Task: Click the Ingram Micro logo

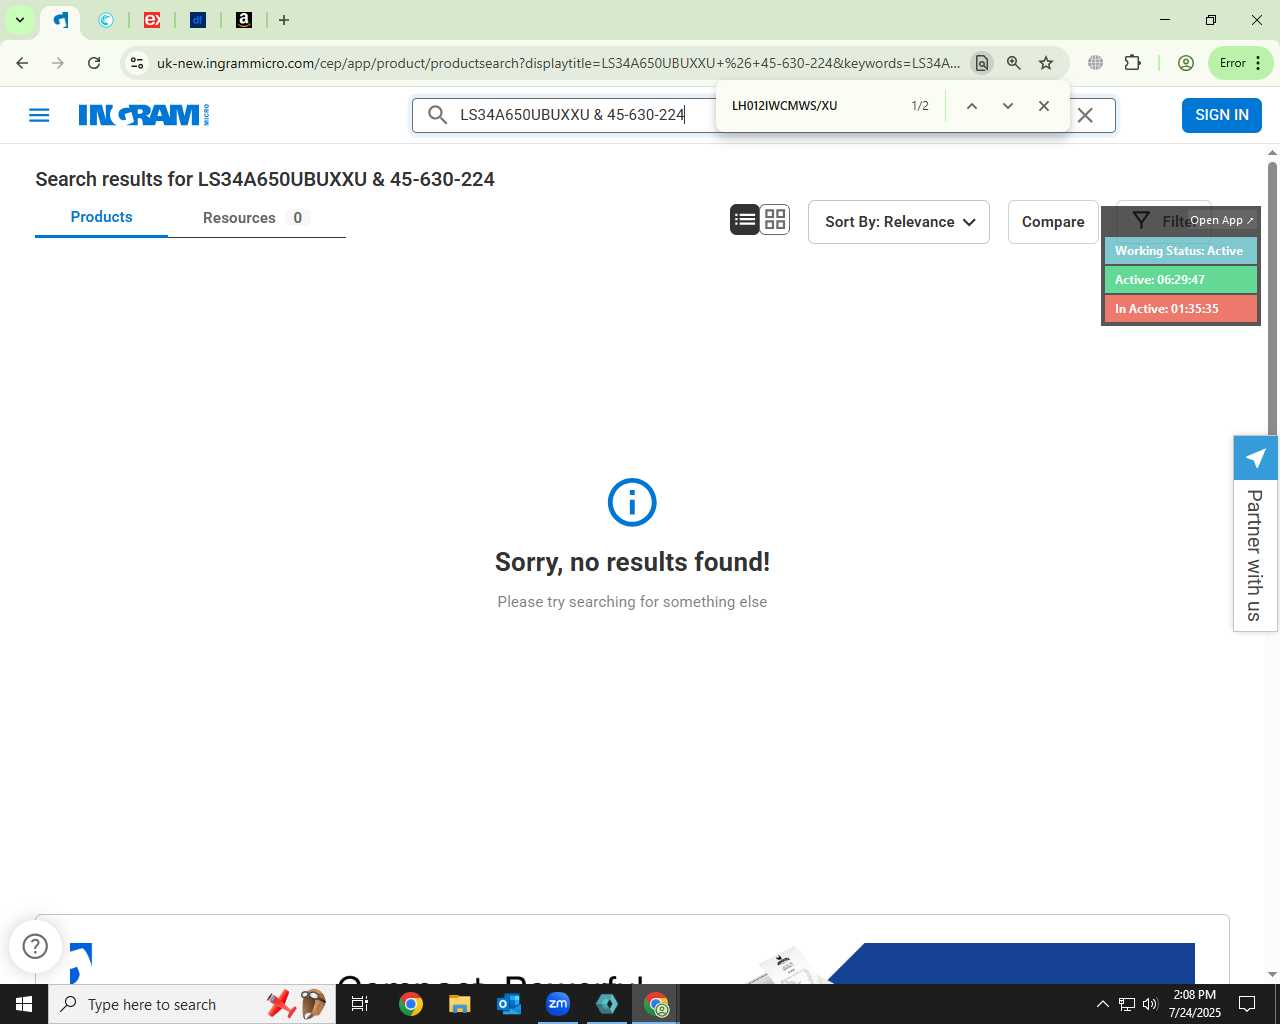Action: point(144,115)
